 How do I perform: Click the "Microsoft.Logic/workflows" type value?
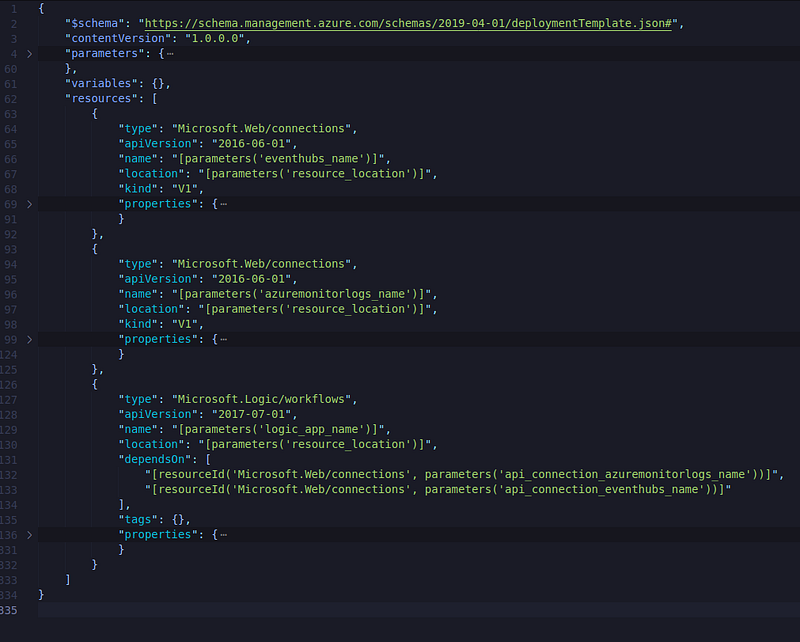click(x=261, y=399)
